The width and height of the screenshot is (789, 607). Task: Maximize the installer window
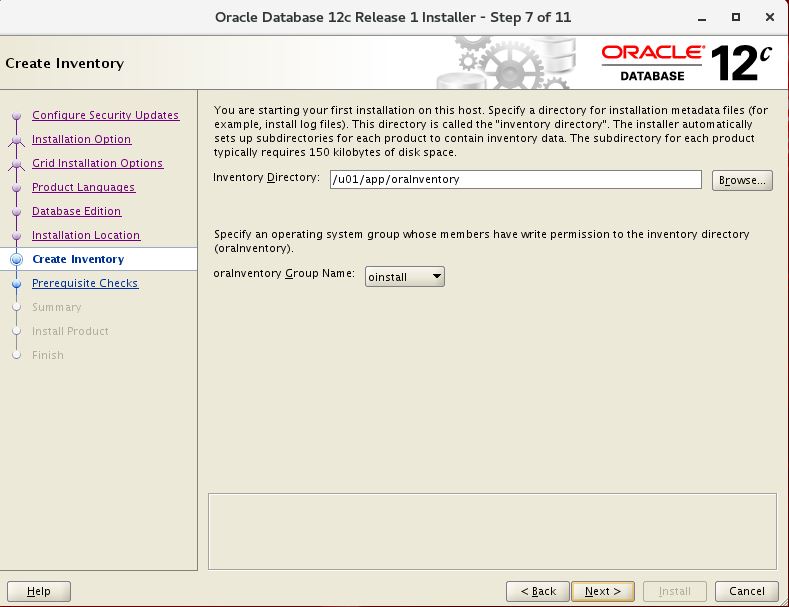click(x=736, y=17)
